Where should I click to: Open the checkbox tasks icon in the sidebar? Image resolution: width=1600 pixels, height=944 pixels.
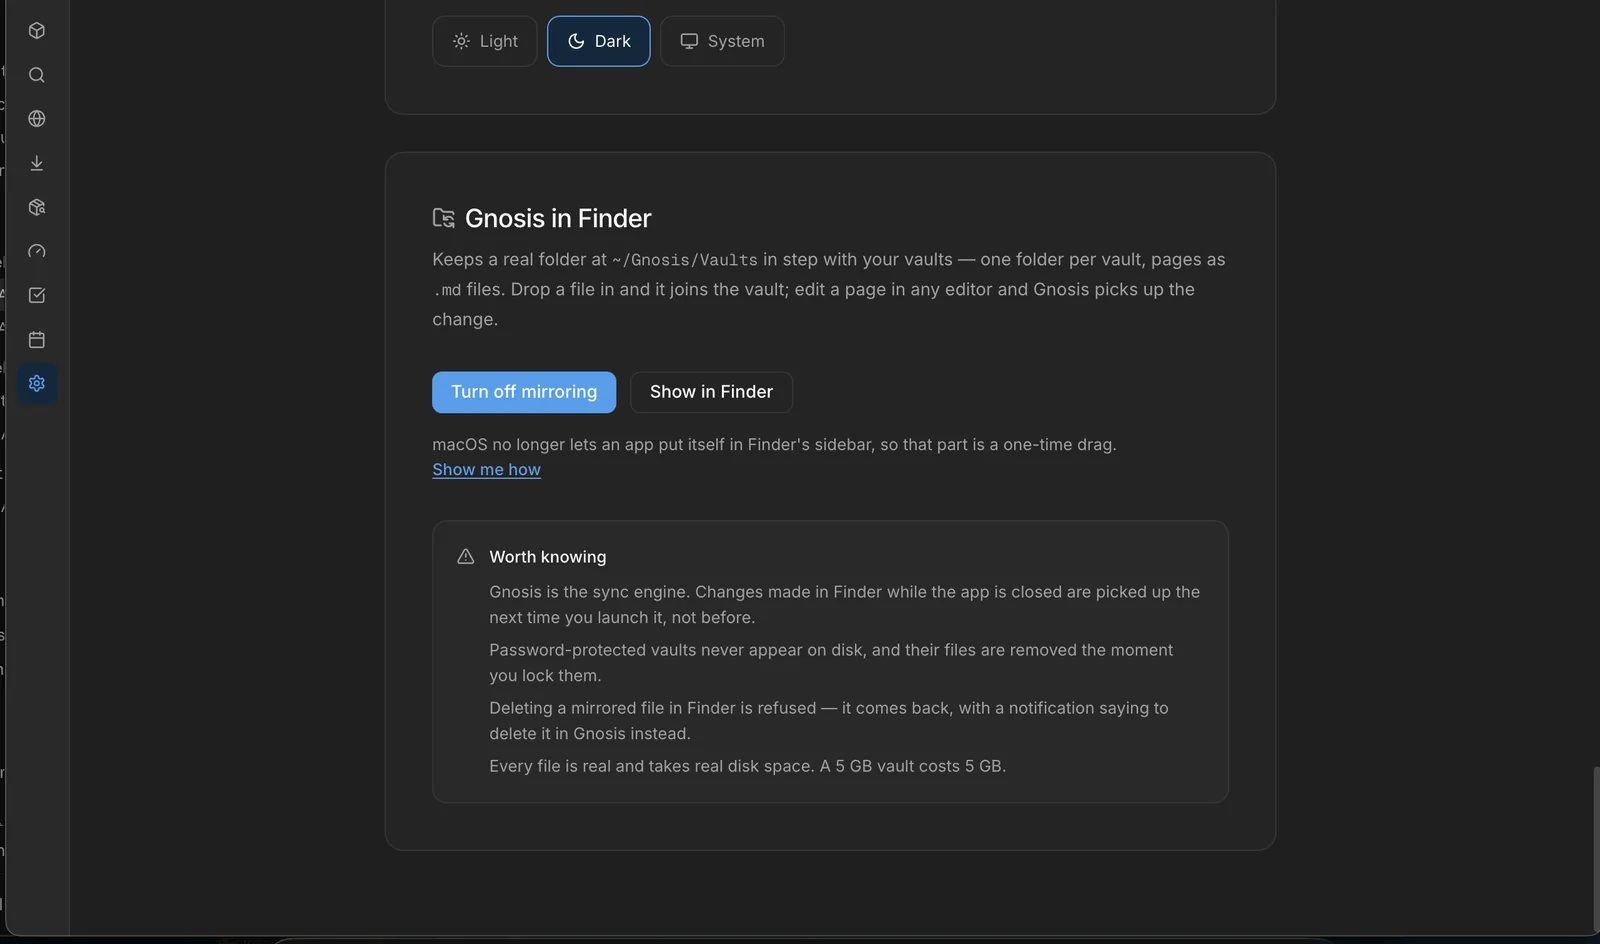[37, 295]
